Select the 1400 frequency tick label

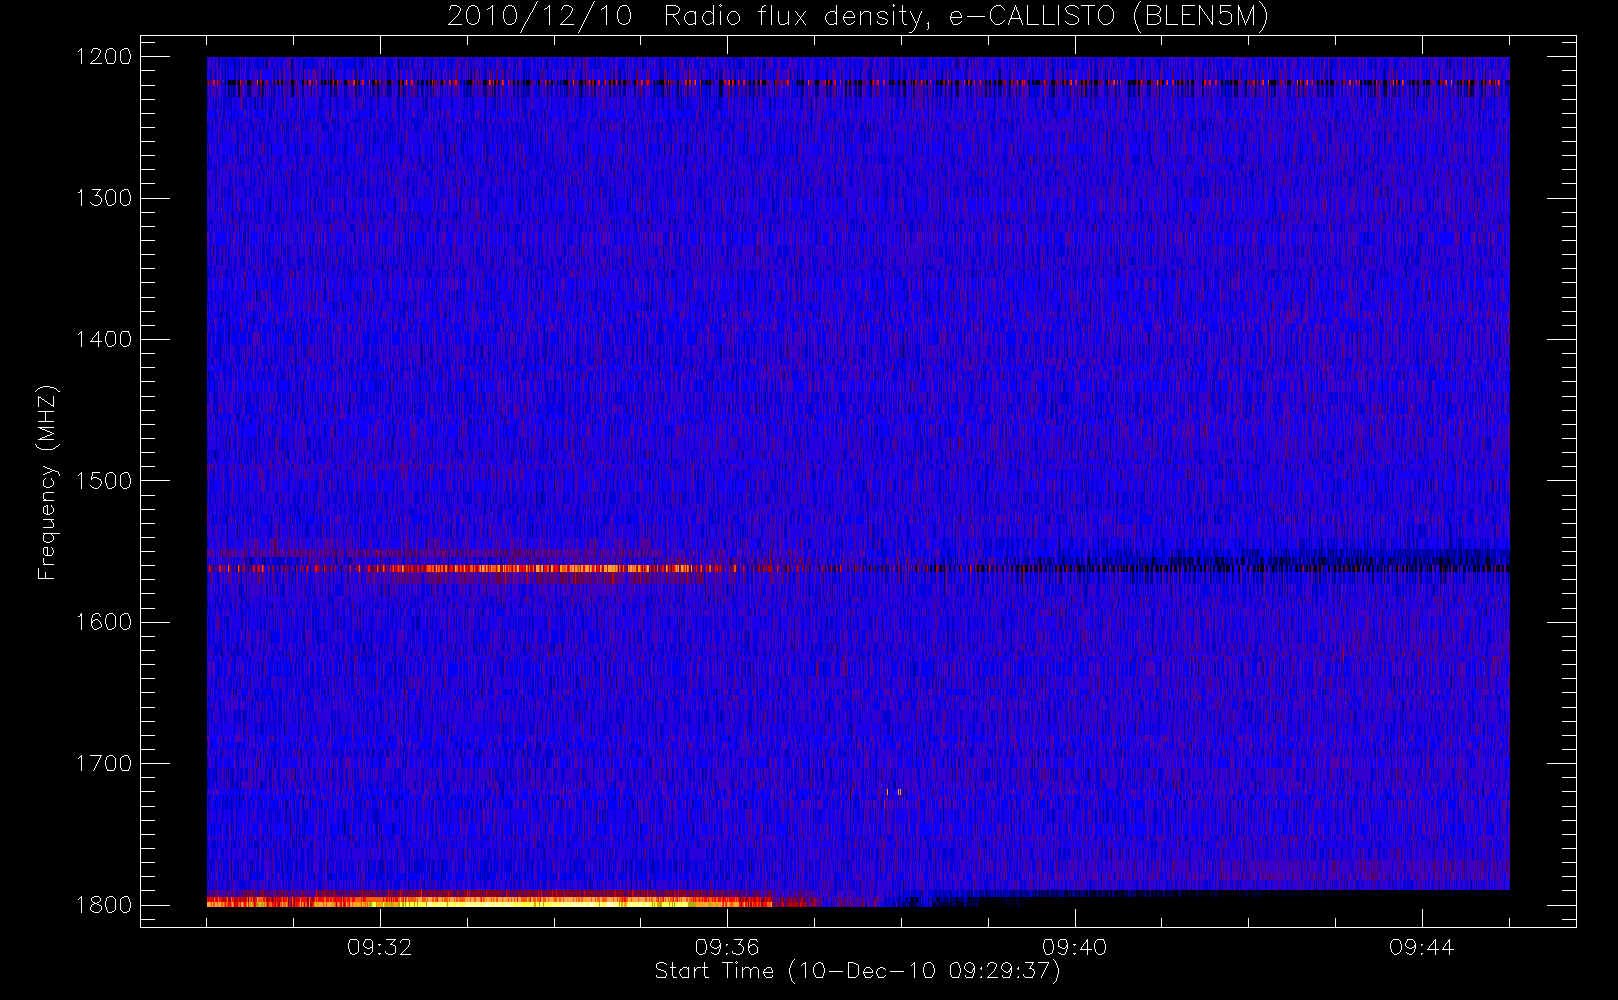click(x=104, y=340)
